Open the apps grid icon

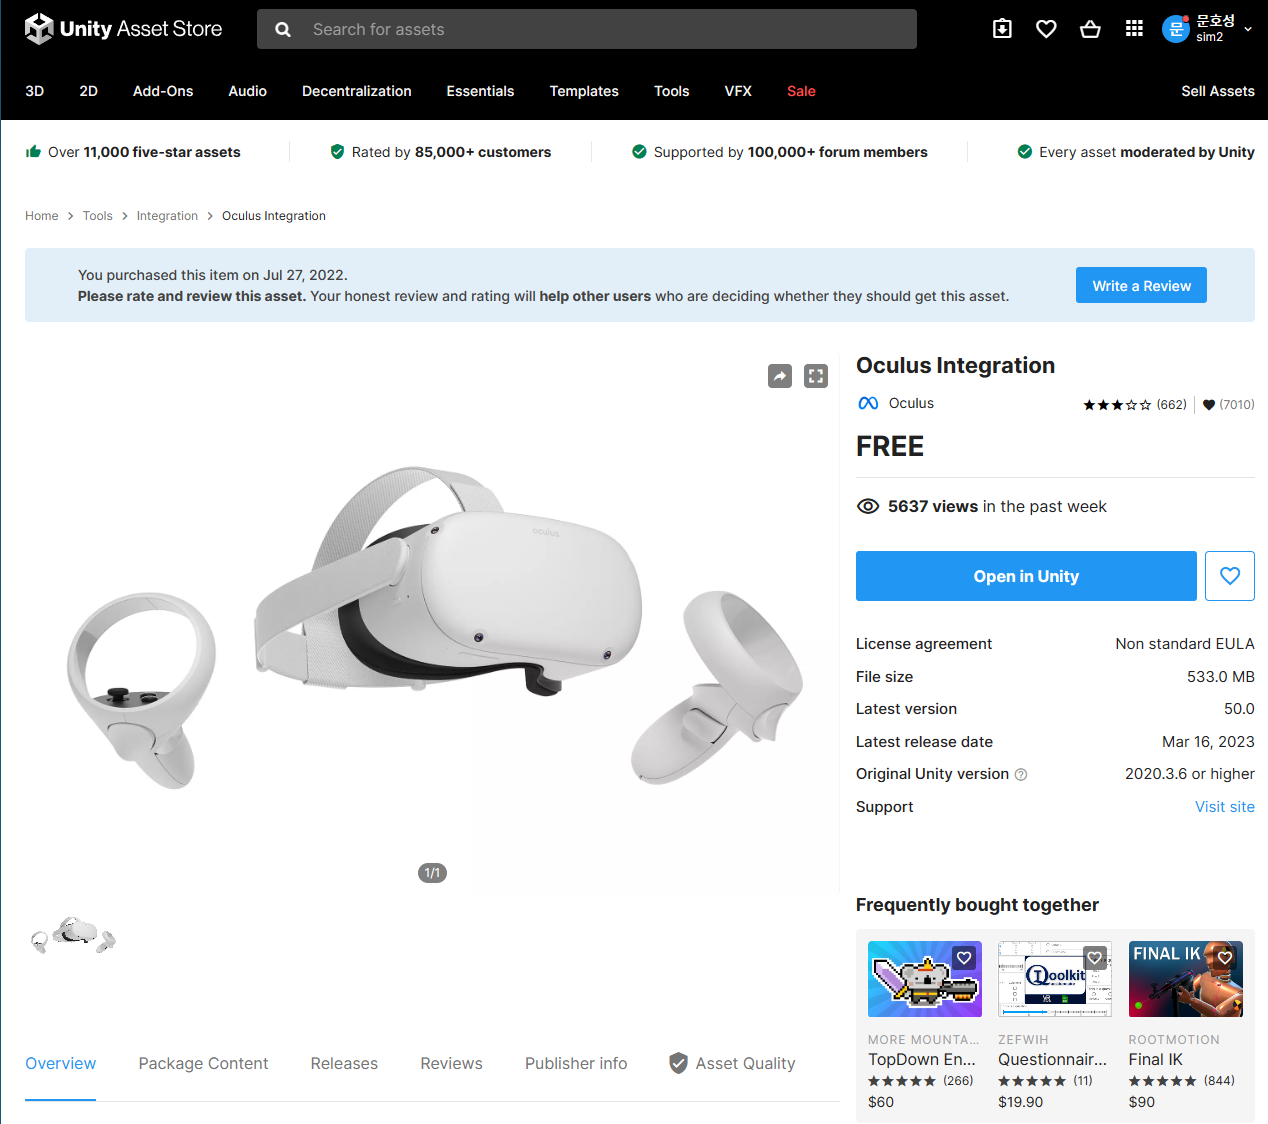click(1134, 29)
